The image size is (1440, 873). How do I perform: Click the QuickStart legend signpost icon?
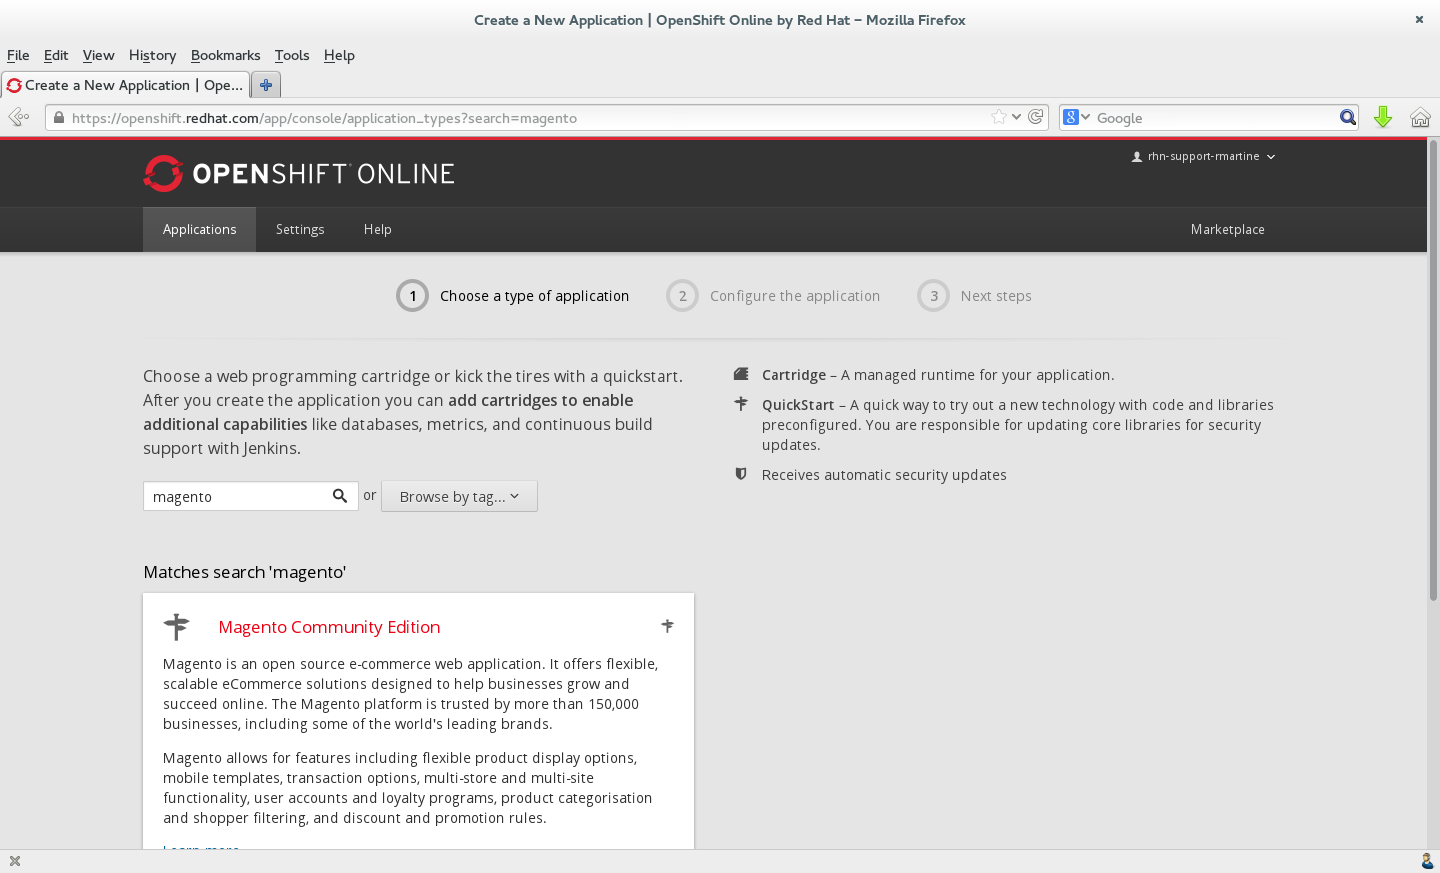pyautogui.click(x=741, y=404)
